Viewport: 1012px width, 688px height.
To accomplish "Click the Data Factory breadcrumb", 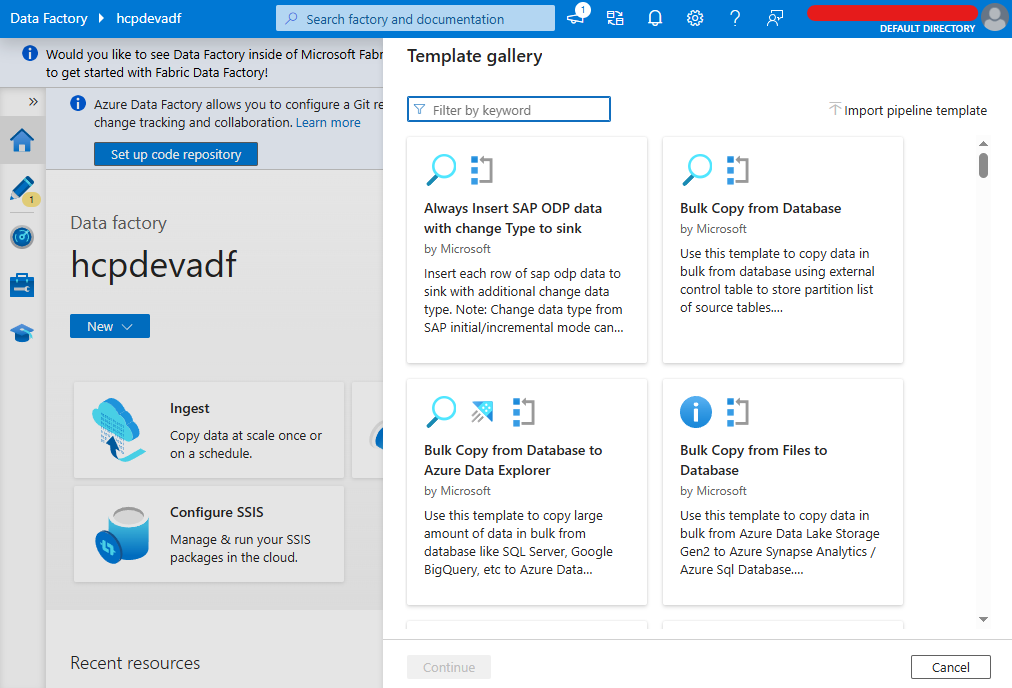I will point(49,18).
